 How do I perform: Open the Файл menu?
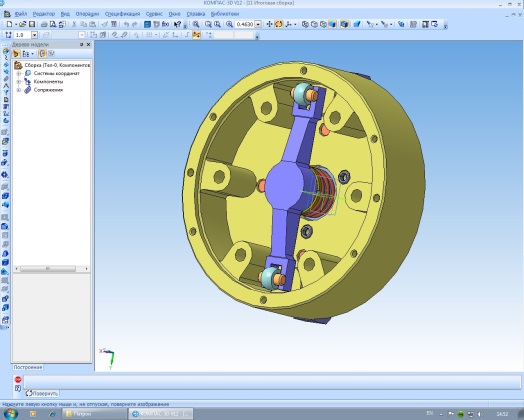(x=21, y=14)
